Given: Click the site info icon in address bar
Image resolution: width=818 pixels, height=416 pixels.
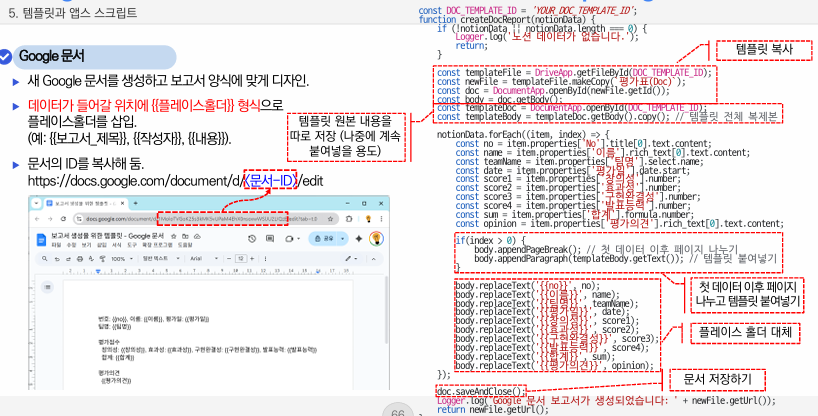Looking at the screenshot, I should [79, 219].
